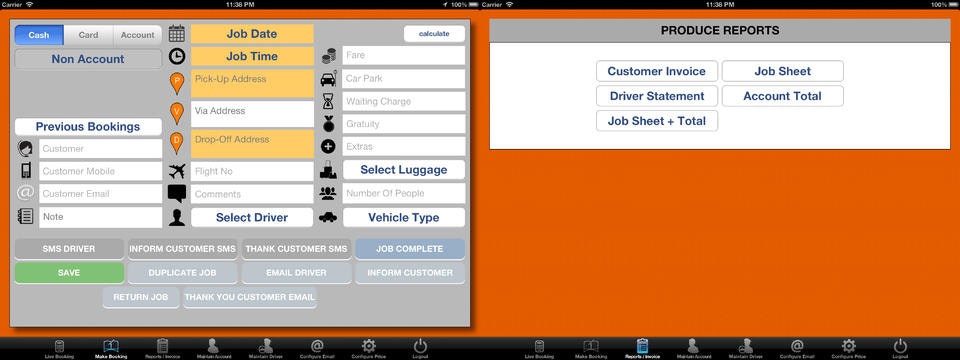Screen dimensions: 960x360
Task: Generate the Driver Statement report
Action: [657, 96]
